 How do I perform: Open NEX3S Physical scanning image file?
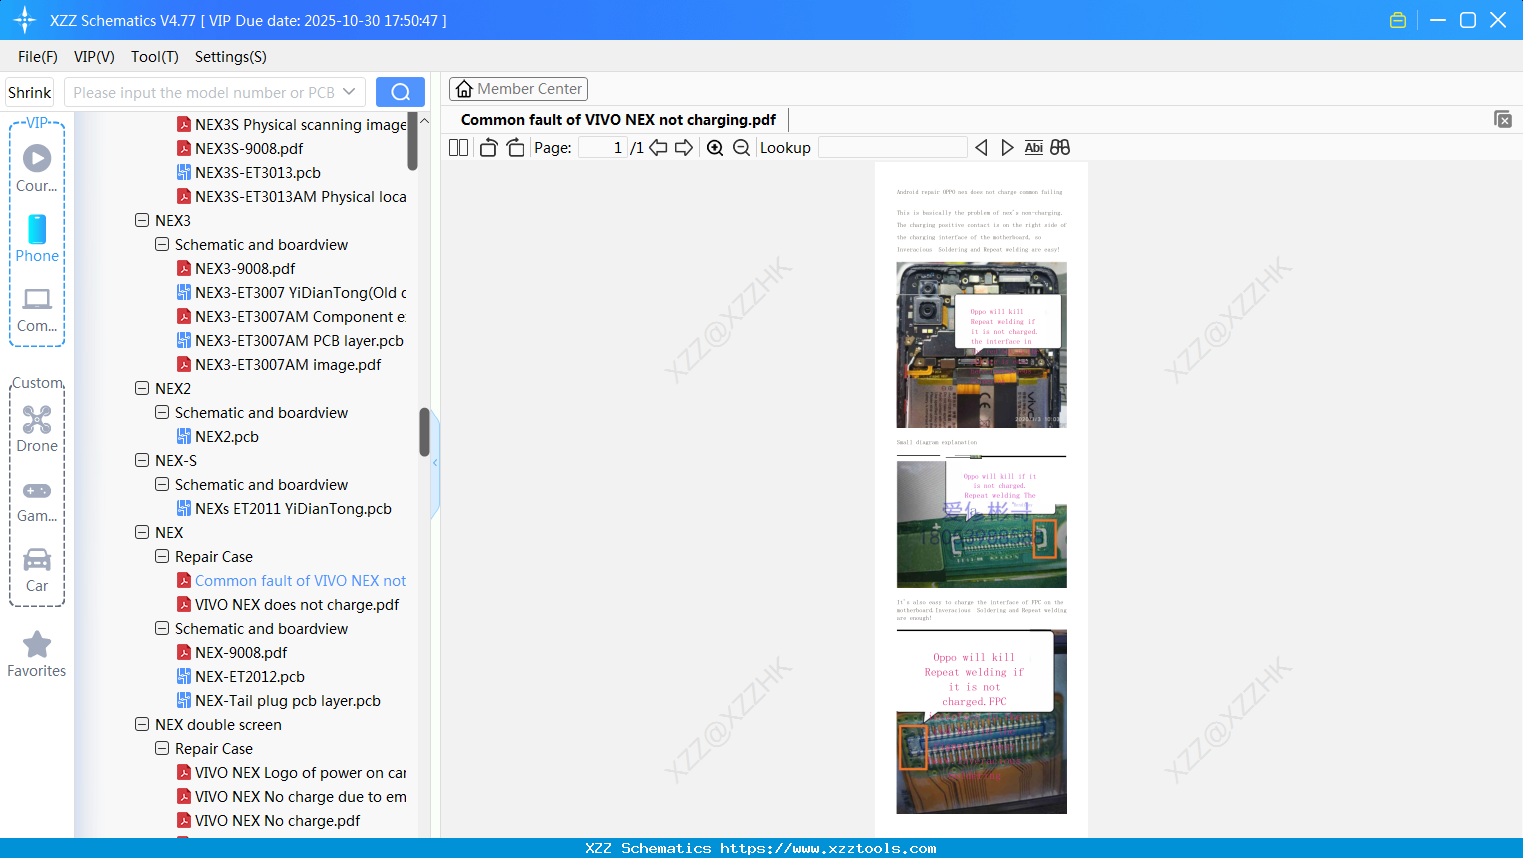pos(300,124)
